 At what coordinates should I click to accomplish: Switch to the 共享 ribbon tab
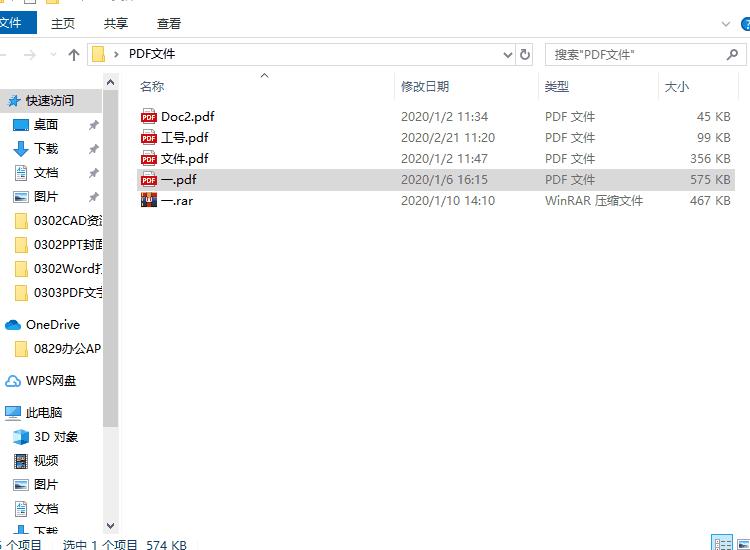(116, 23)
